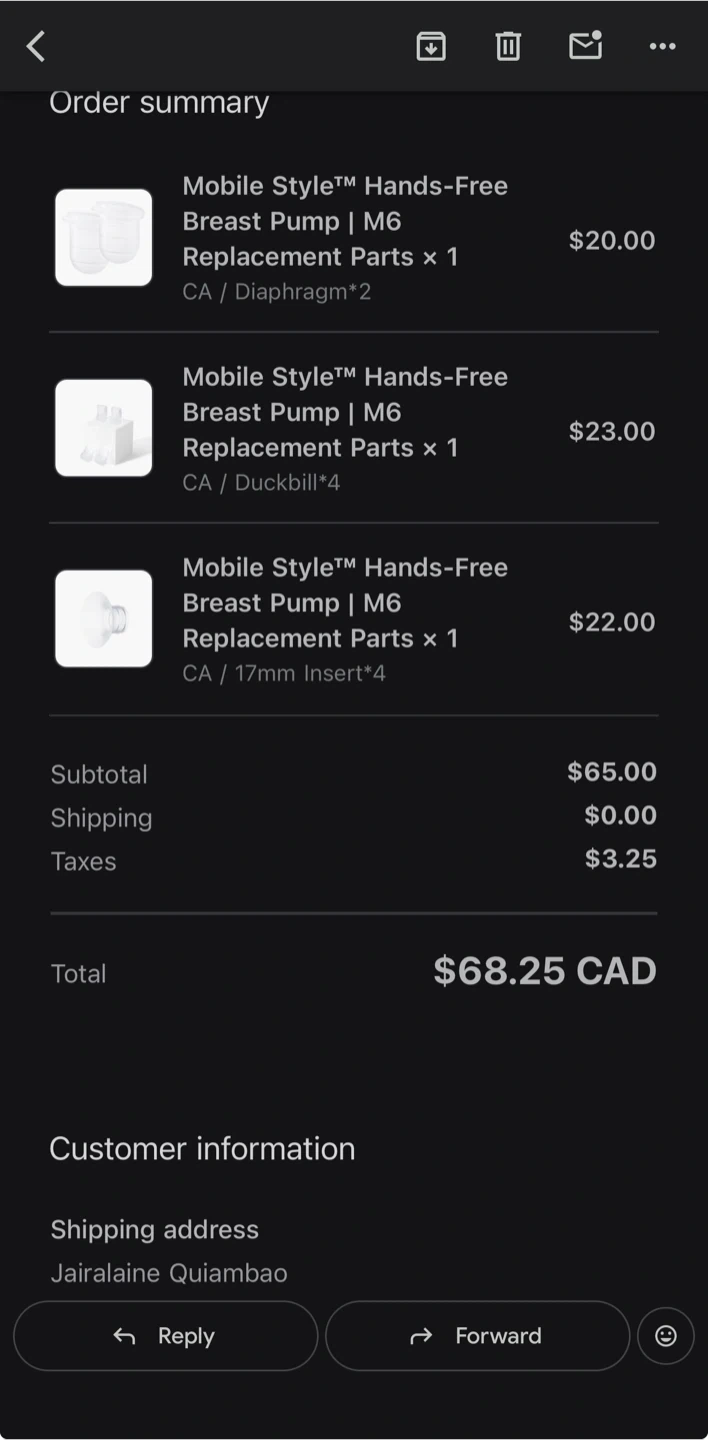Mark email as unread
The height and width of the screenshot is (1440, 708).
586,46
